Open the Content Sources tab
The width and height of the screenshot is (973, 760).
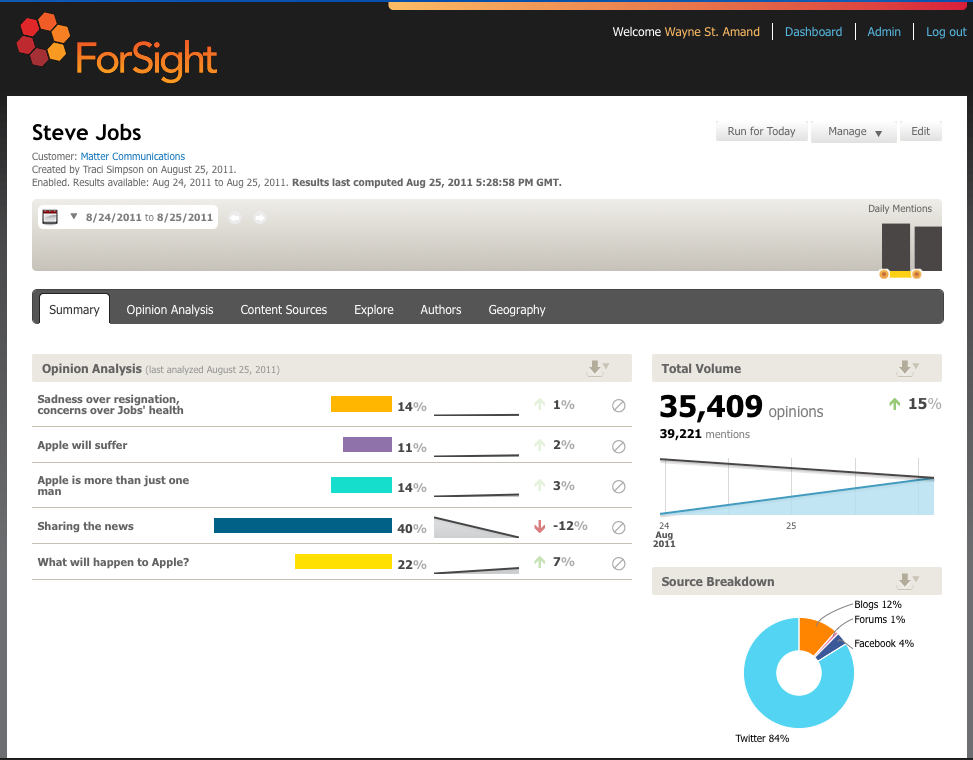coord(284,310)
